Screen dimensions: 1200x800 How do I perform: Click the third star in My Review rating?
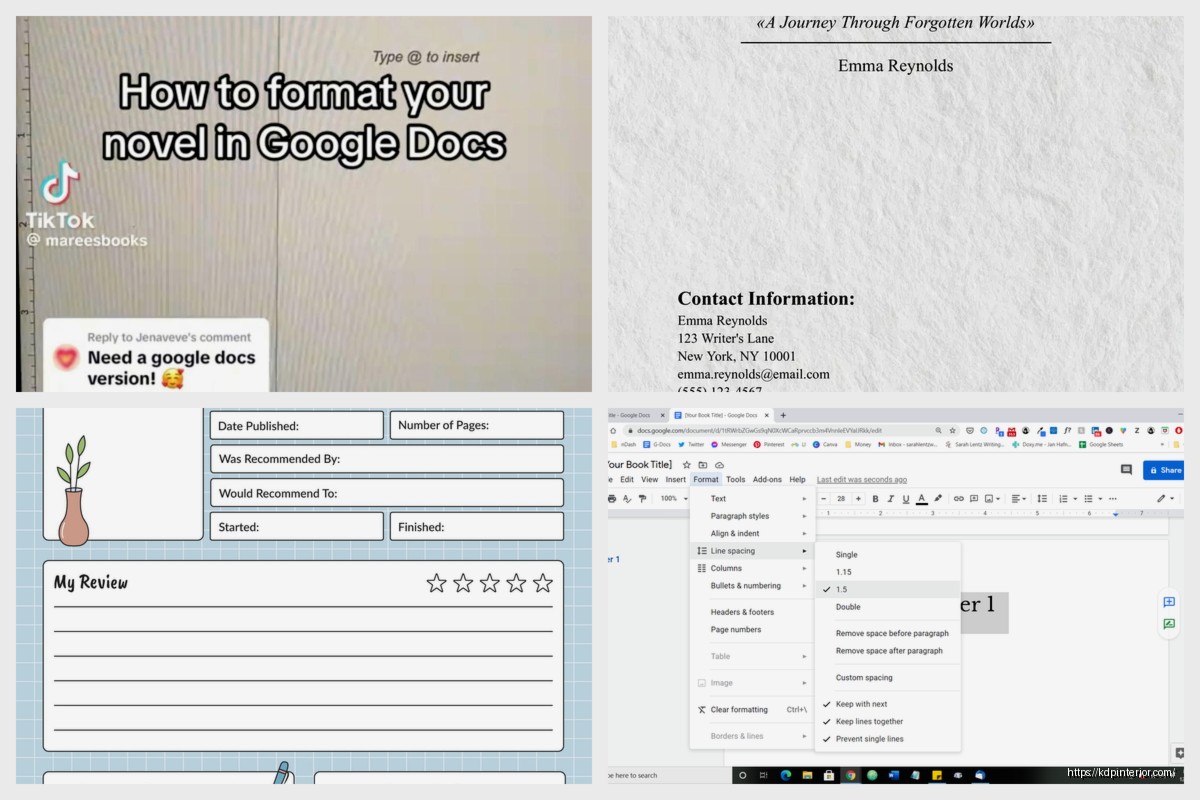(489, 583)
